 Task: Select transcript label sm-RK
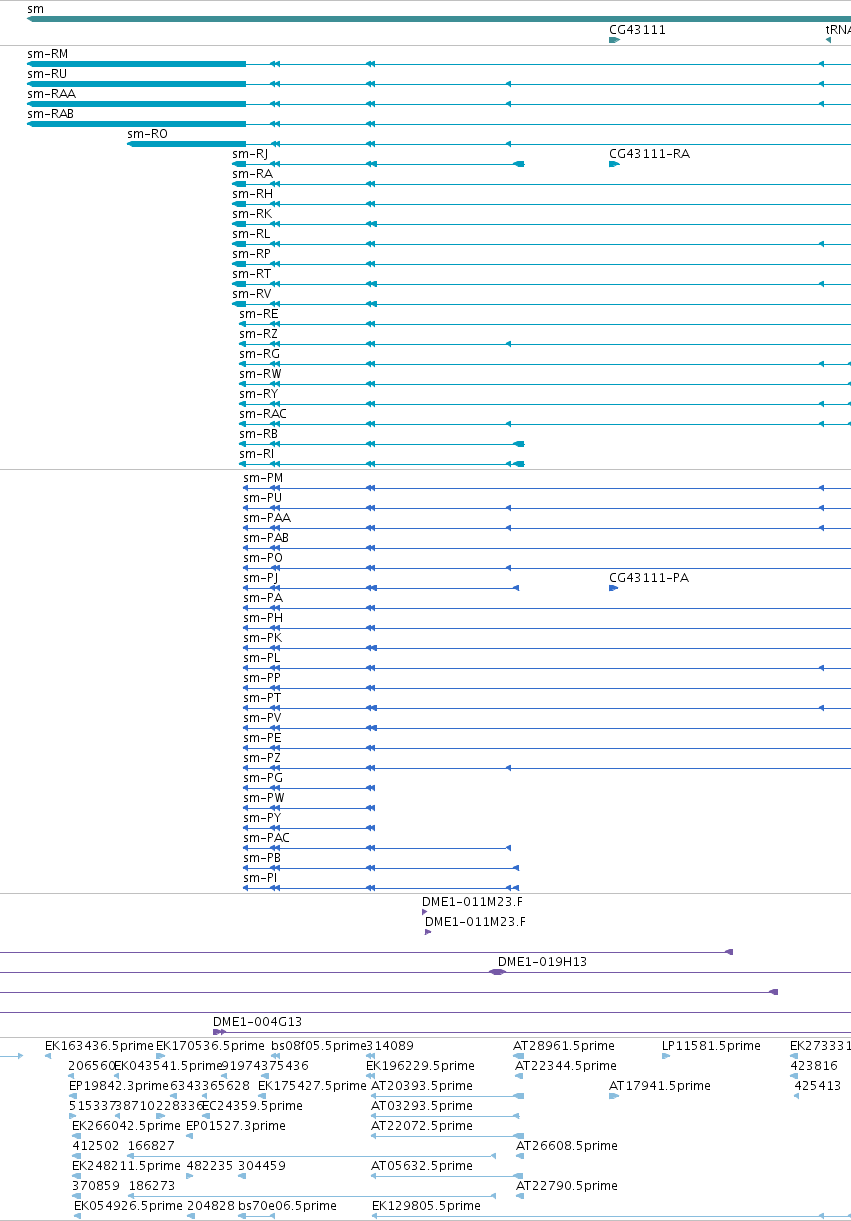point(252,214)
